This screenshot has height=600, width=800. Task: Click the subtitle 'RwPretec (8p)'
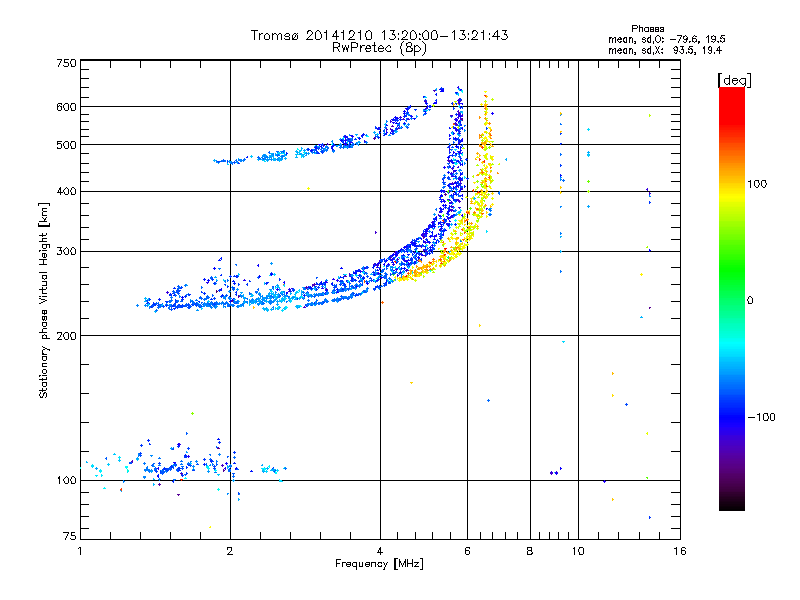[379, 48]
